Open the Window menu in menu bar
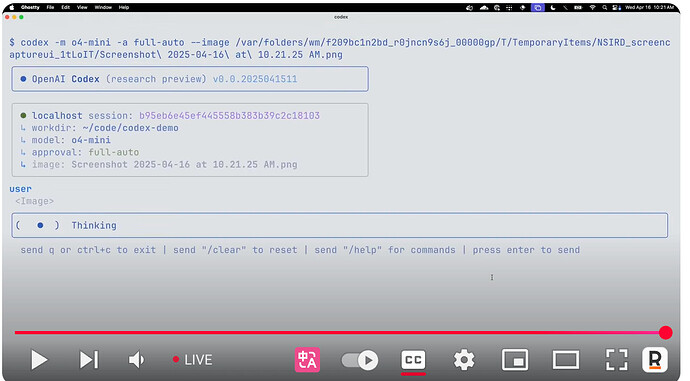This screenshot has width=690, height=381. tap(103, 7)
